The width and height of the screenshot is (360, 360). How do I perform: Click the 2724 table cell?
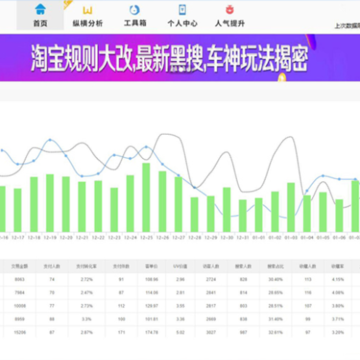(211, 279)
